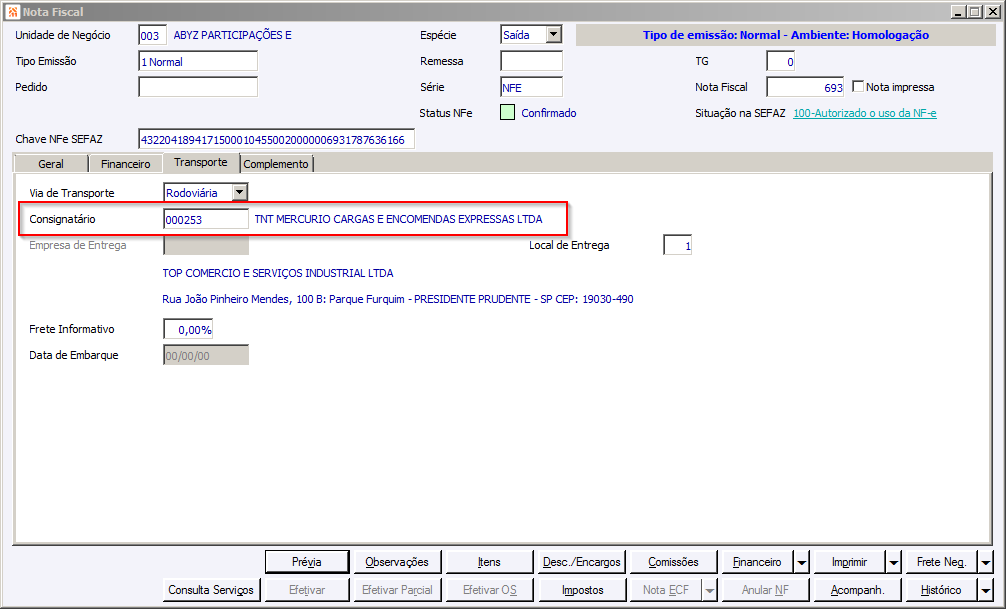This screenshot has width=1006, height=609.
Task: Click the Prévia button
Action: (x=307, y=562)
